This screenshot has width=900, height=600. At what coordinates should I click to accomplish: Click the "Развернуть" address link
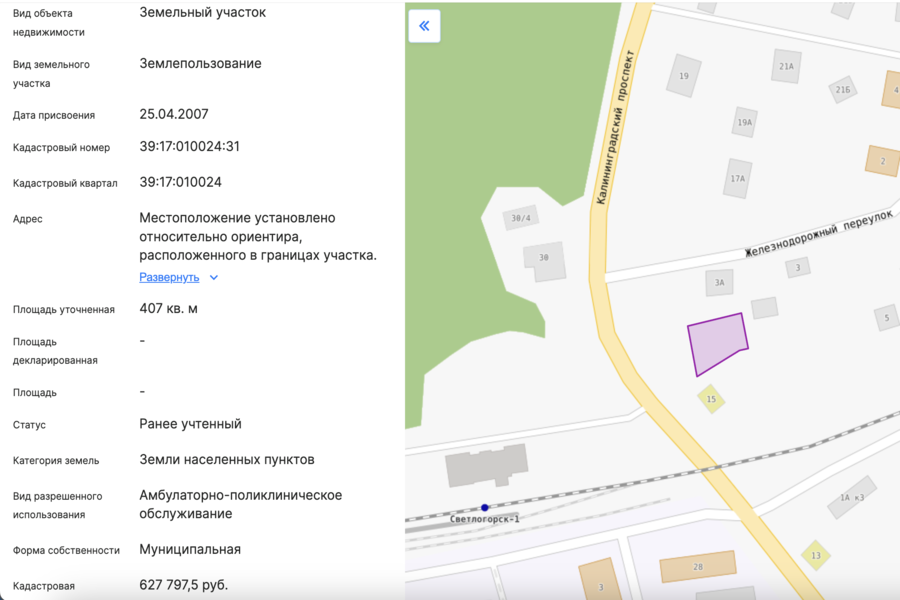pos(169,277)
